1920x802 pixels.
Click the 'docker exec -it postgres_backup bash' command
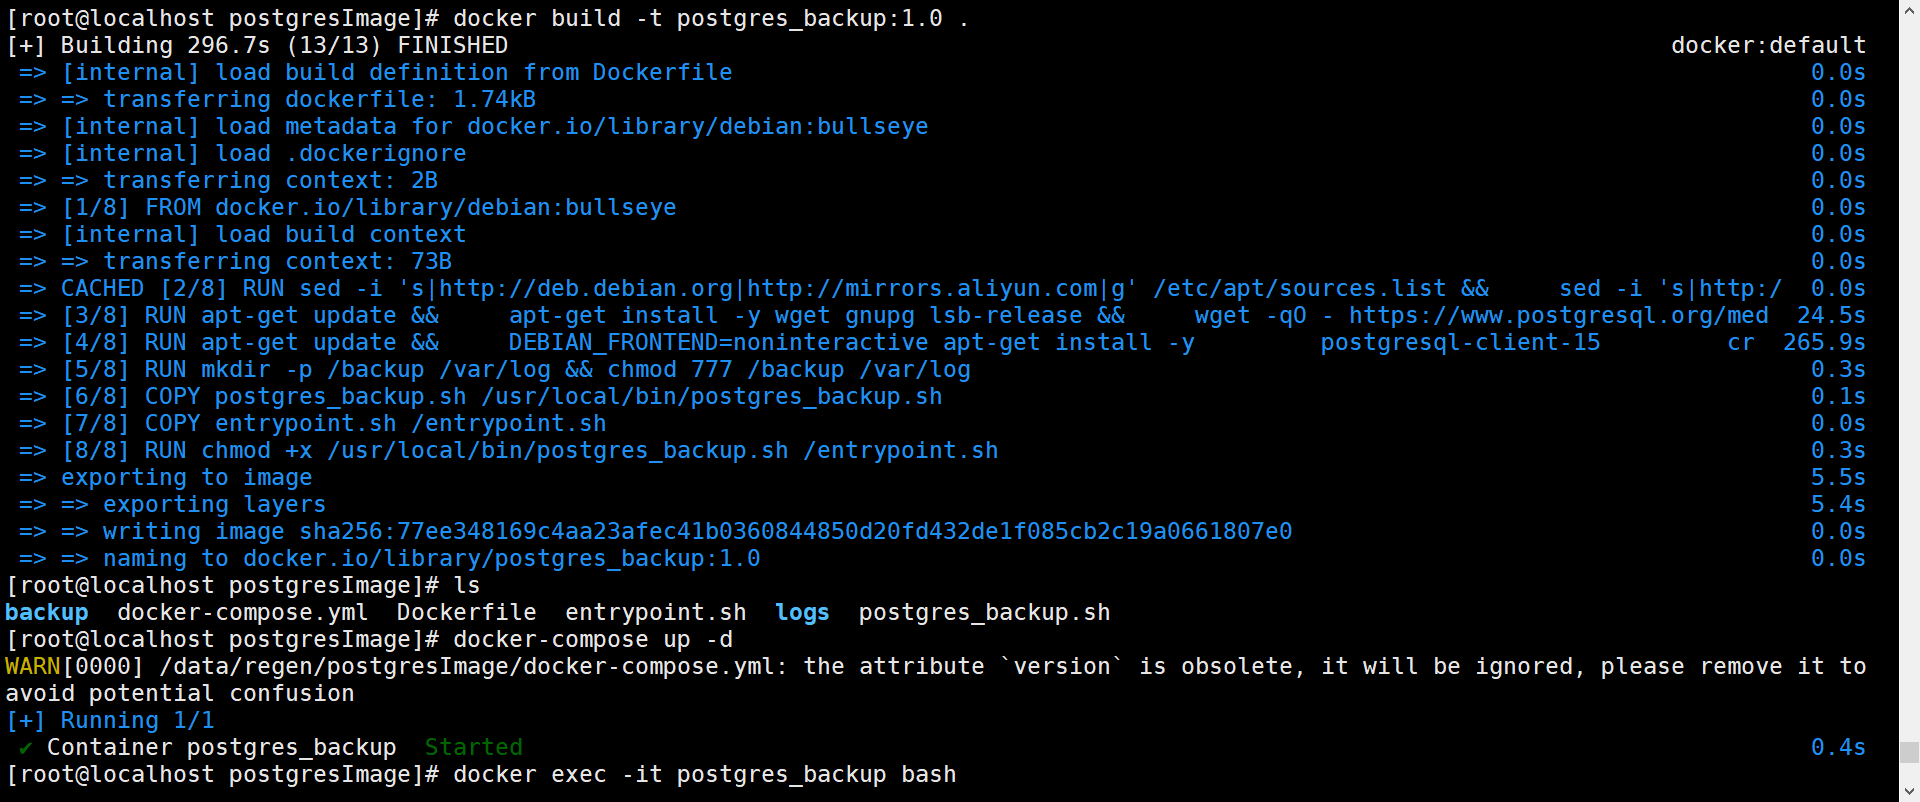click(704, 775)
